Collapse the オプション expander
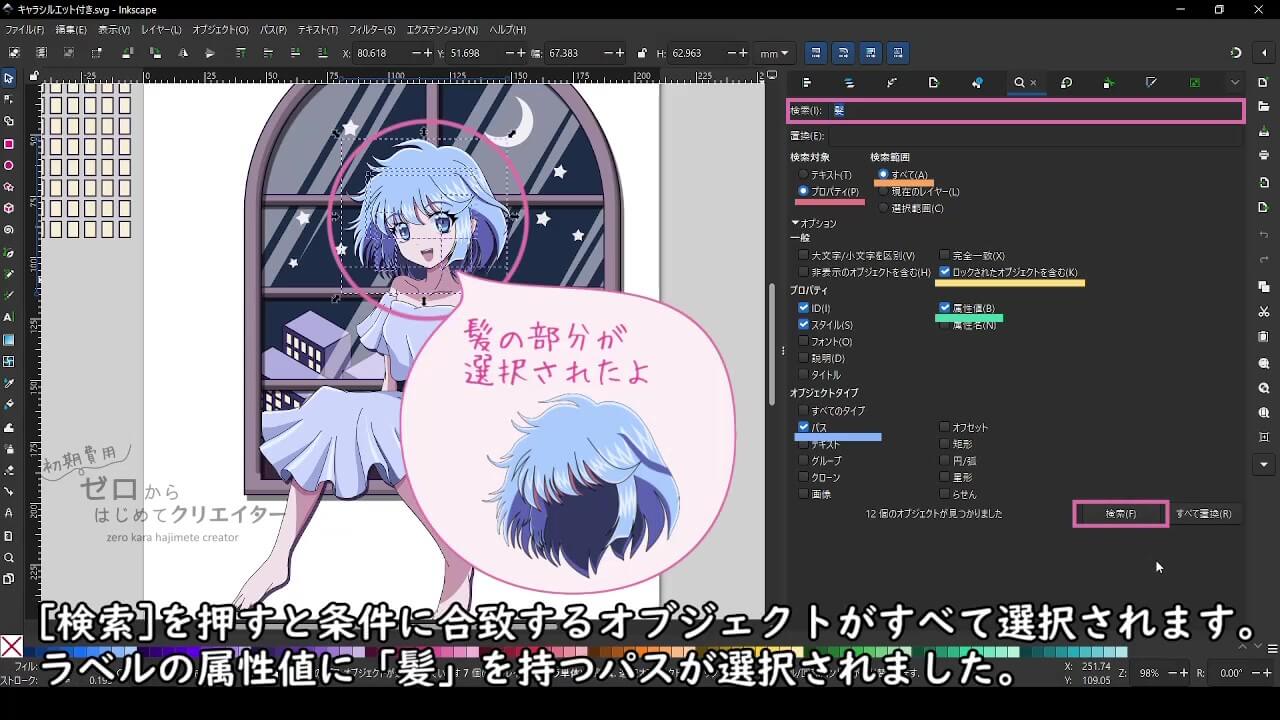Image resolution: width=1280 pixels, height=720 pixels. coord(813,224)
